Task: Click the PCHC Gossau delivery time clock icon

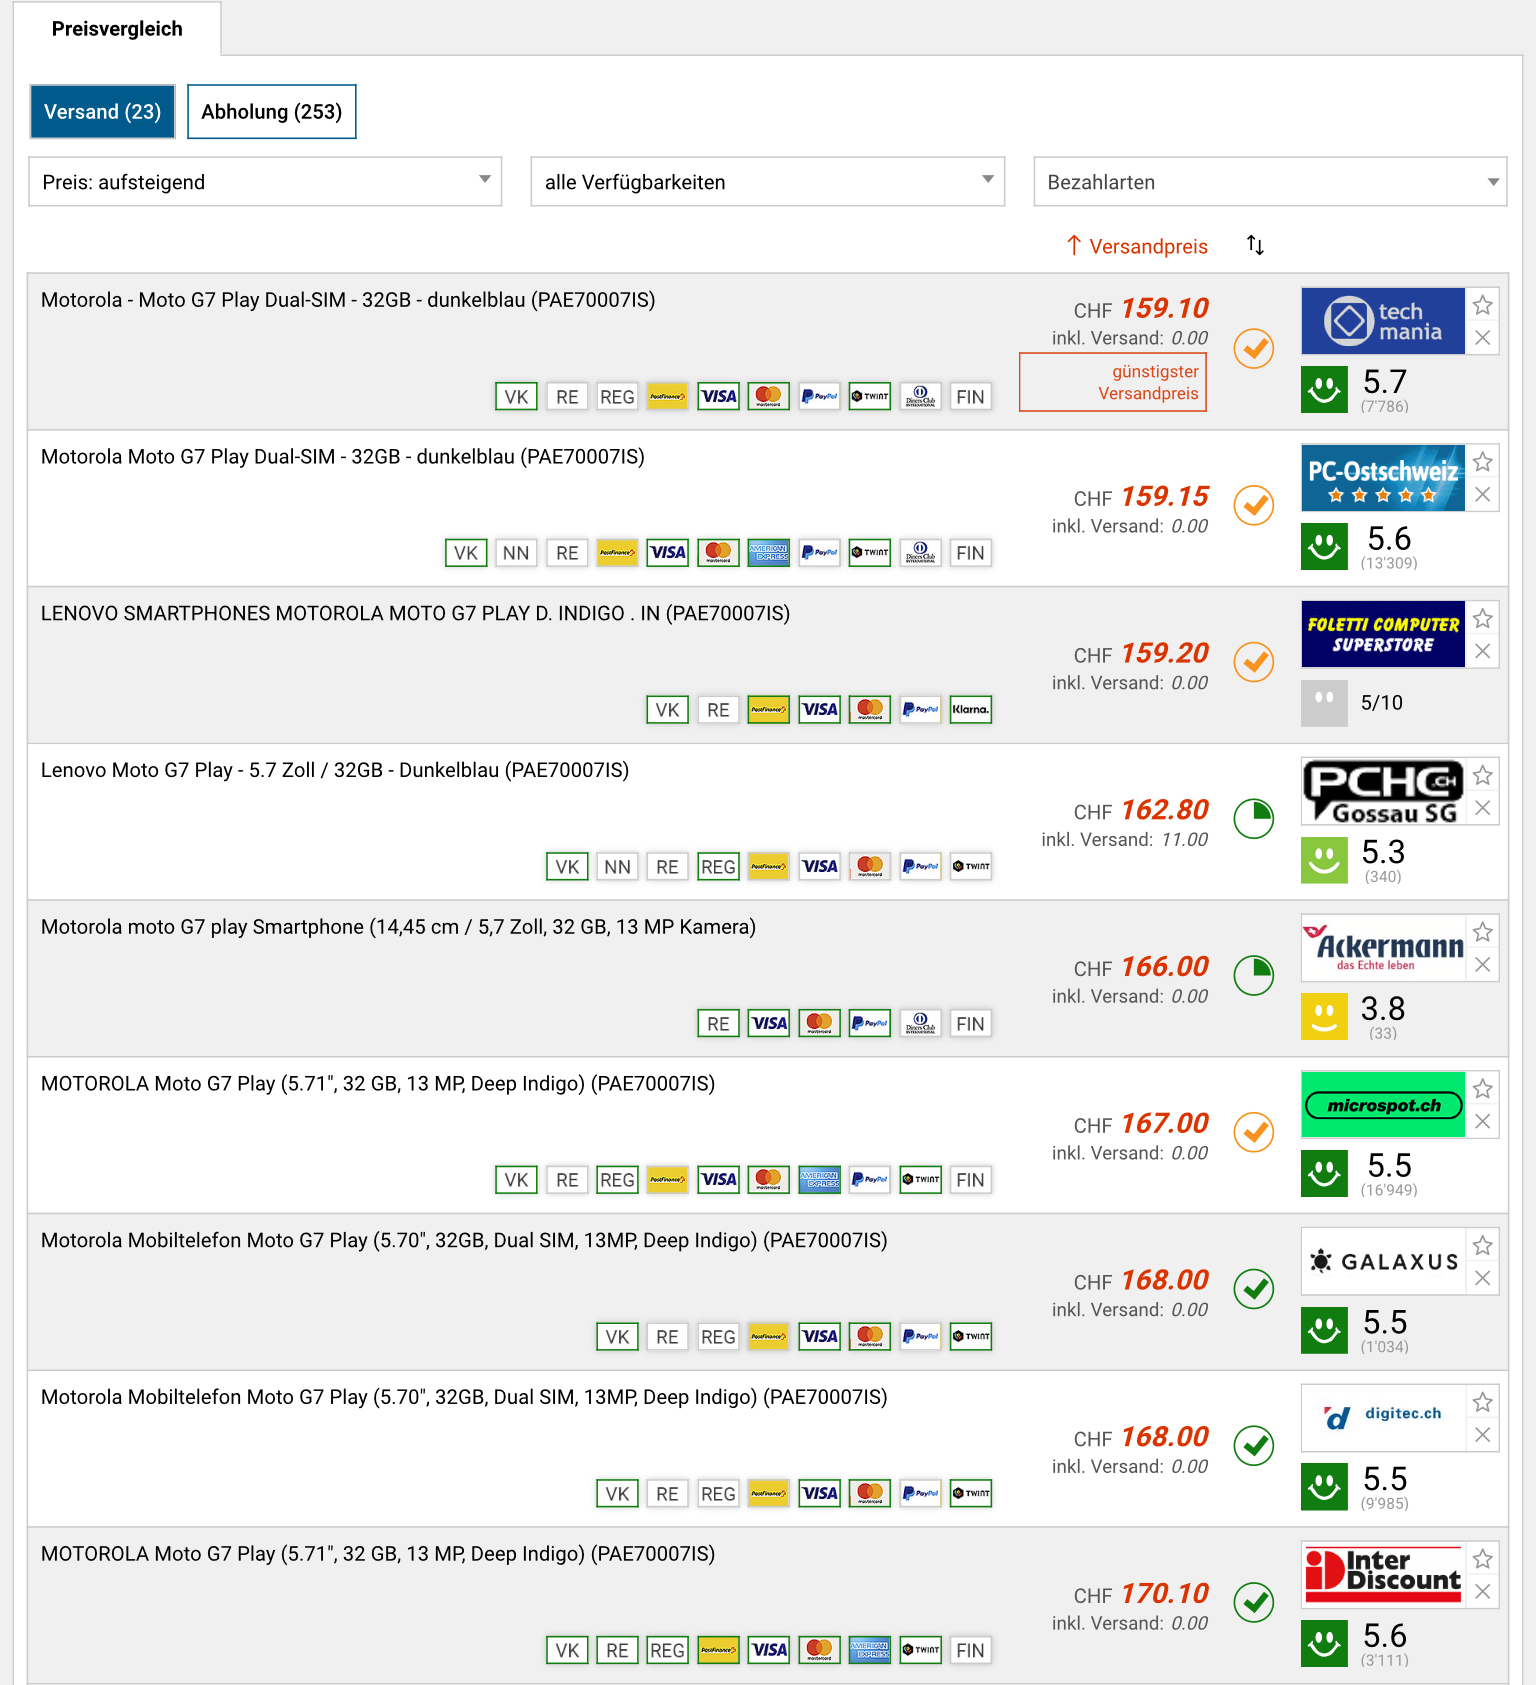Action: point(1253,818)
